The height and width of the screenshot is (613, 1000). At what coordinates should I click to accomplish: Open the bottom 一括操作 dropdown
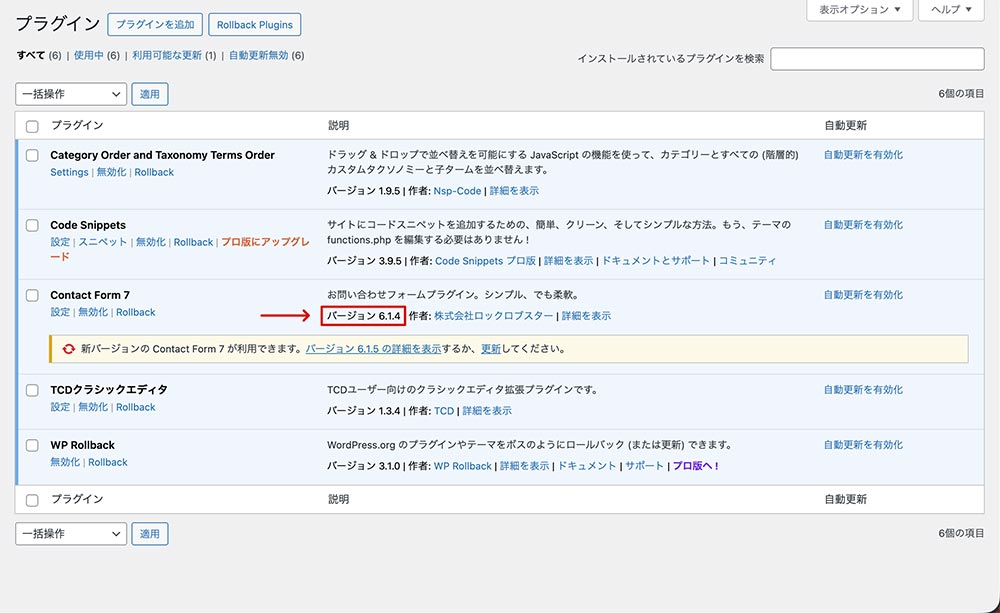71,534
